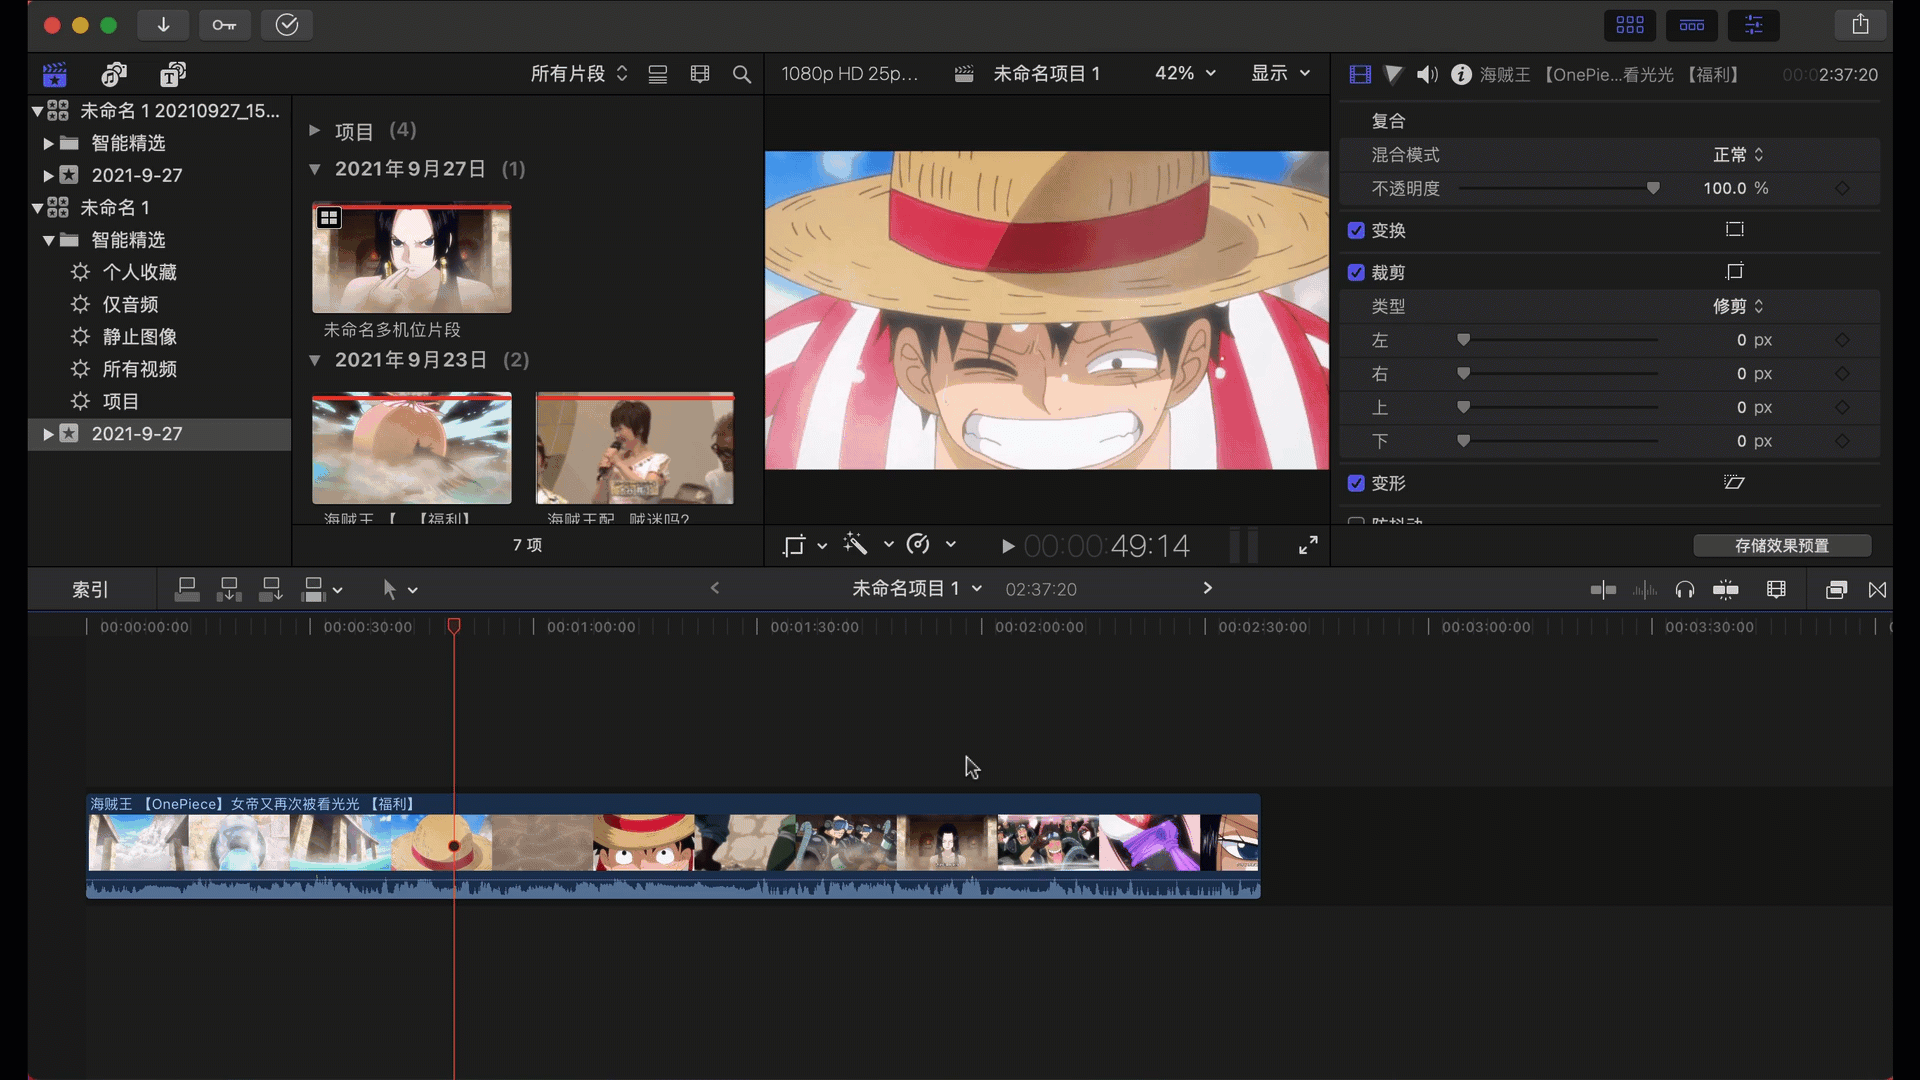
Task: Click the 存储效果预置 button
Action: (1782, 546)
